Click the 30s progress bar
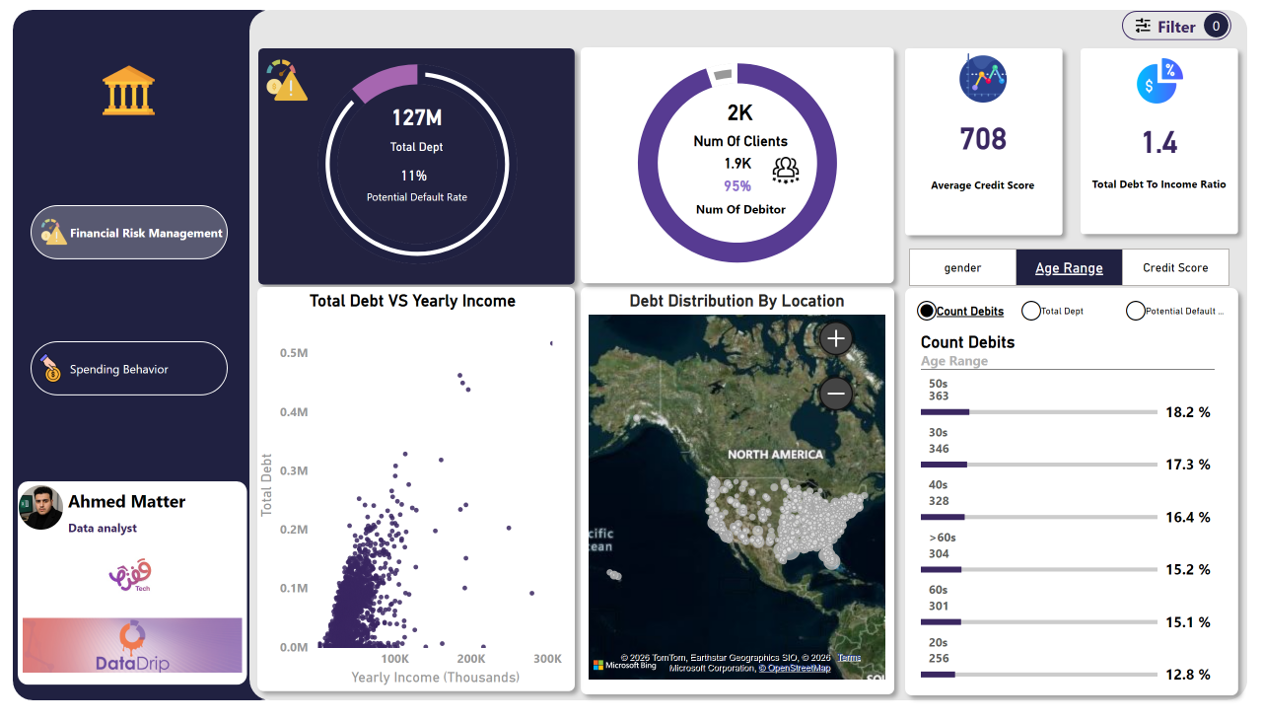1262x720 pixels. 1038,464
